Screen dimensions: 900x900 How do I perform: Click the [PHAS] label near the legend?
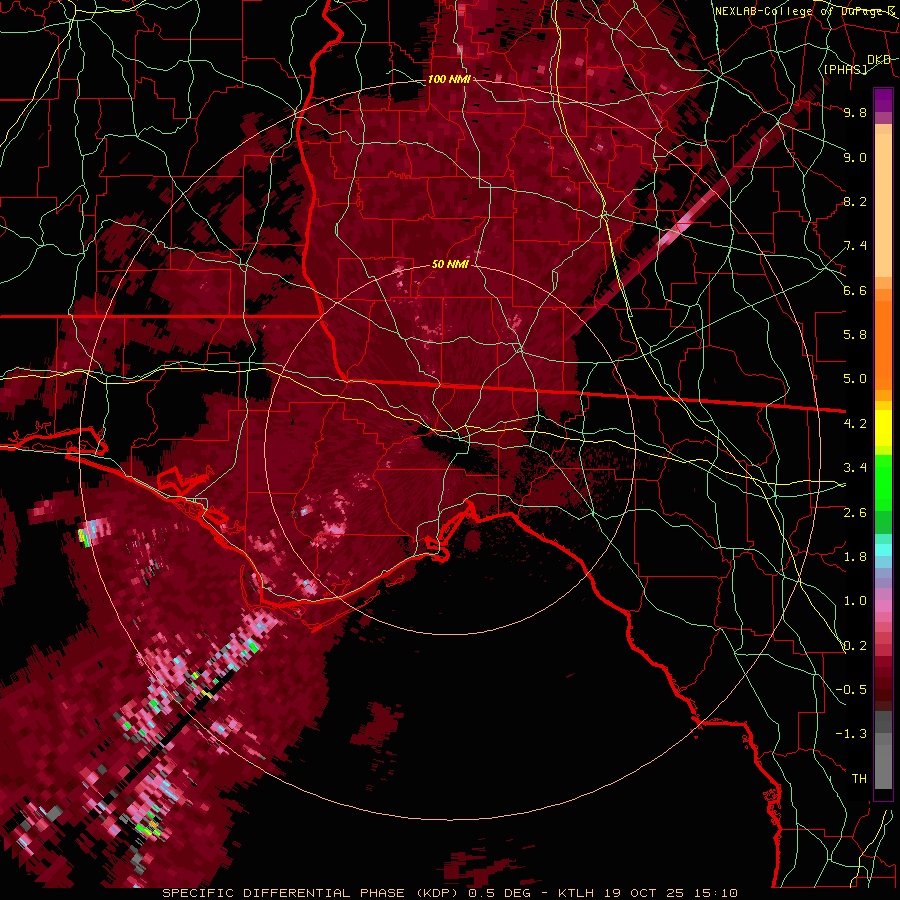pos(845,69)
